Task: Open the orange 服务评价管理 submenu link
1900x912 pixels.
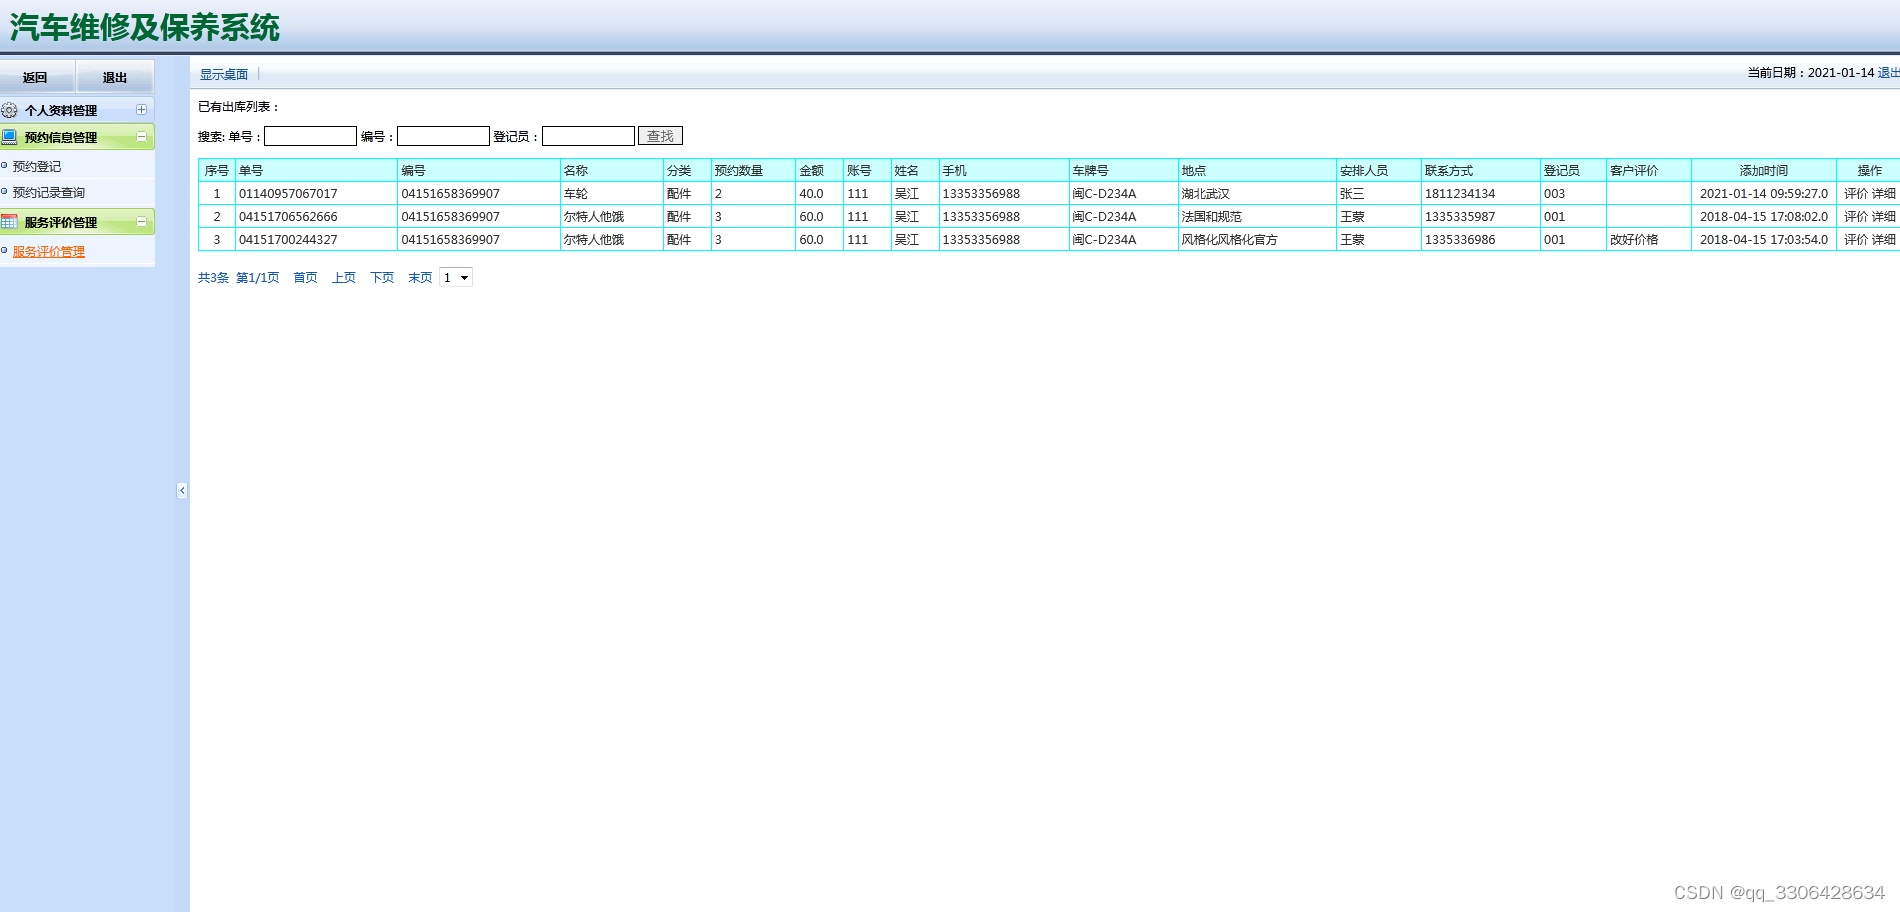Action: click(x=49, y=252)
